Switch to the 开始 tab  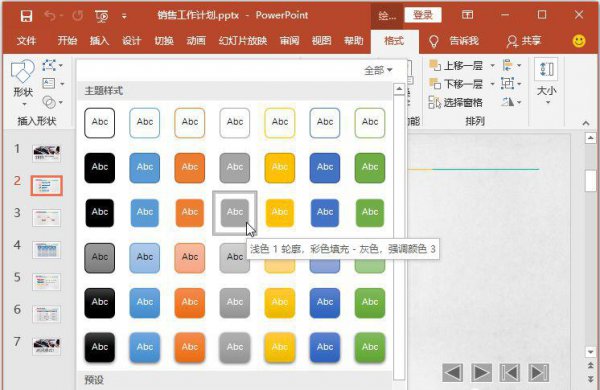[x=67, y=41]
